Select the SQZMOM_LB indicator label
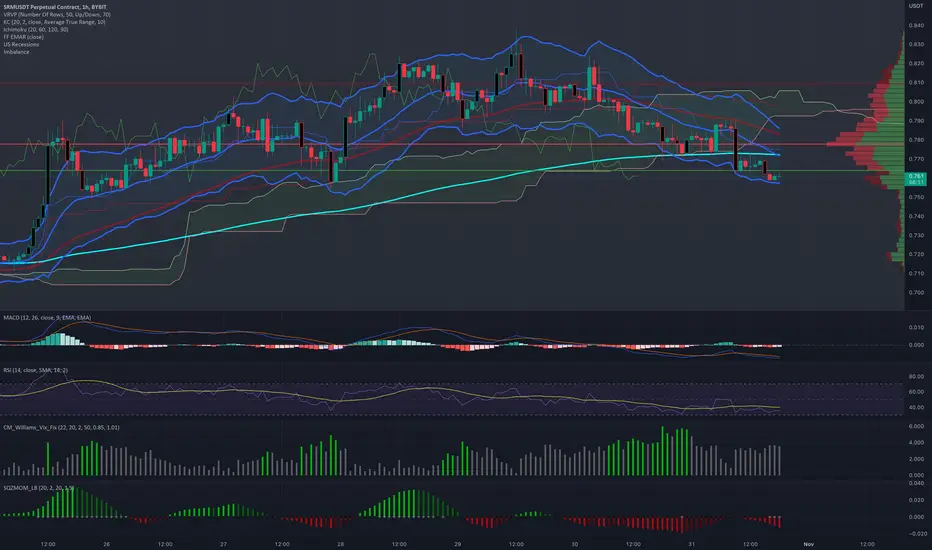The image size is (932, 550). click(x=38, y=488)
